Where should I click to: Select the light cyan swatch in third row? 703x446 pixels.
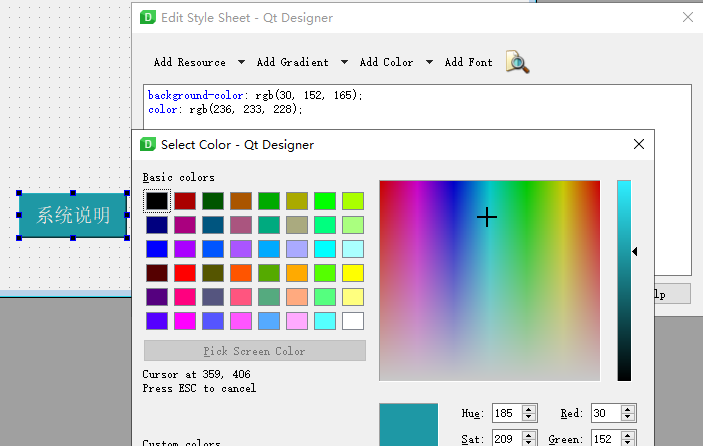353,249
